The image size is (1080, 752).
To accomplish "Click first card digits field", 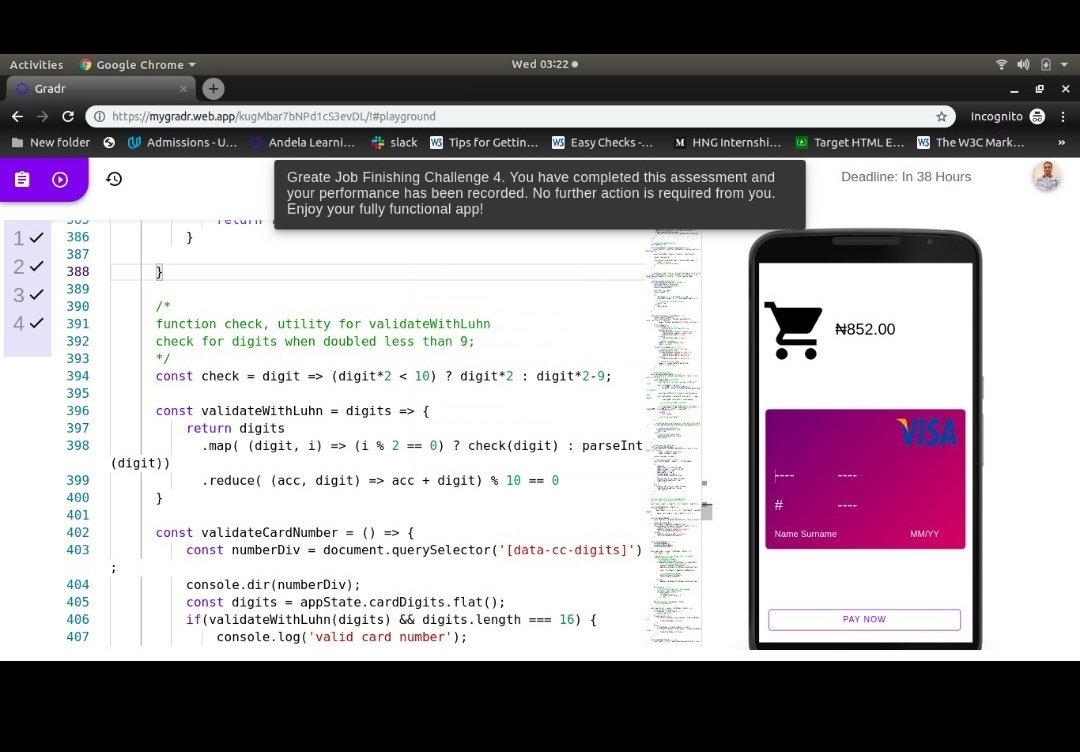I will pos(785,475).
